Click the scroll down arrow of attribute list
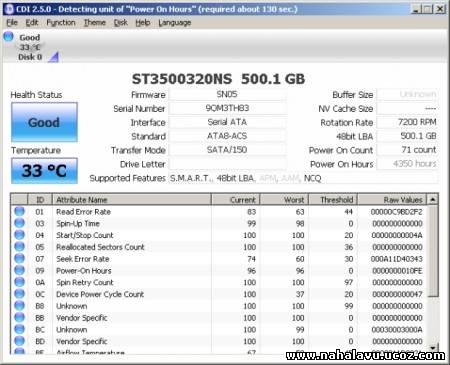The width and height of the screenshot is (450, 365). 433,348
